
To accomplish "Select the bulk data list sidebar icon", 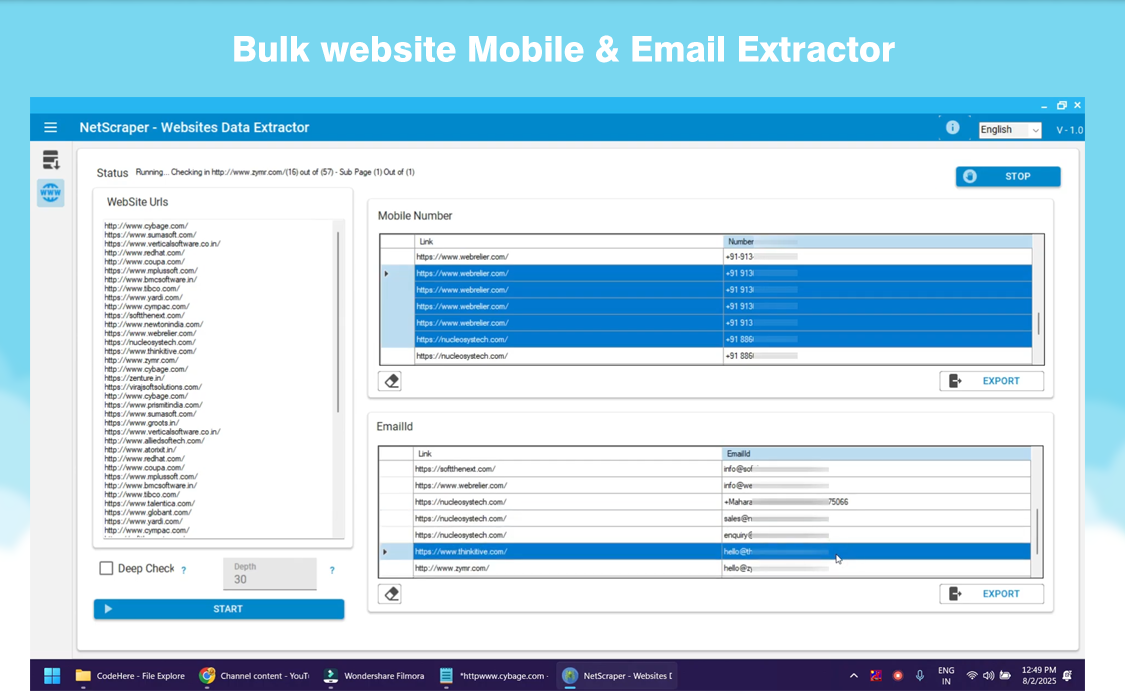I will (50, 160).
